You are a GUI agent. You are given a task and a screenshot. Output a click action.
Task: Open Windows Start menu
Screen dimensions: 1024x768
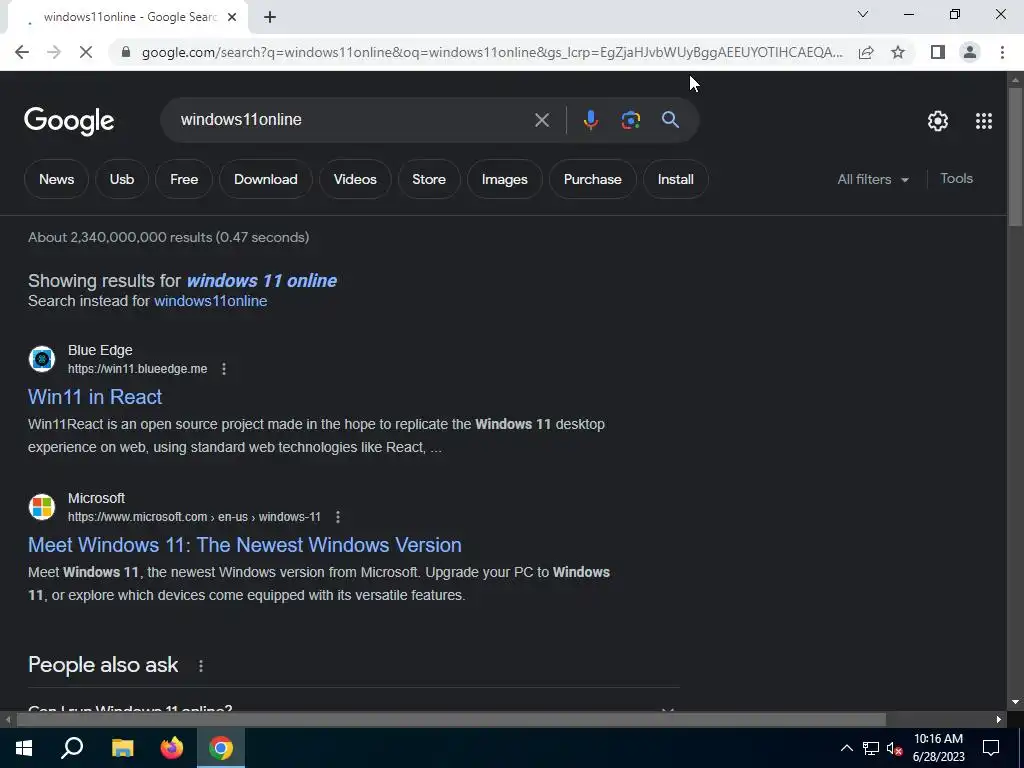click(24, 748)
